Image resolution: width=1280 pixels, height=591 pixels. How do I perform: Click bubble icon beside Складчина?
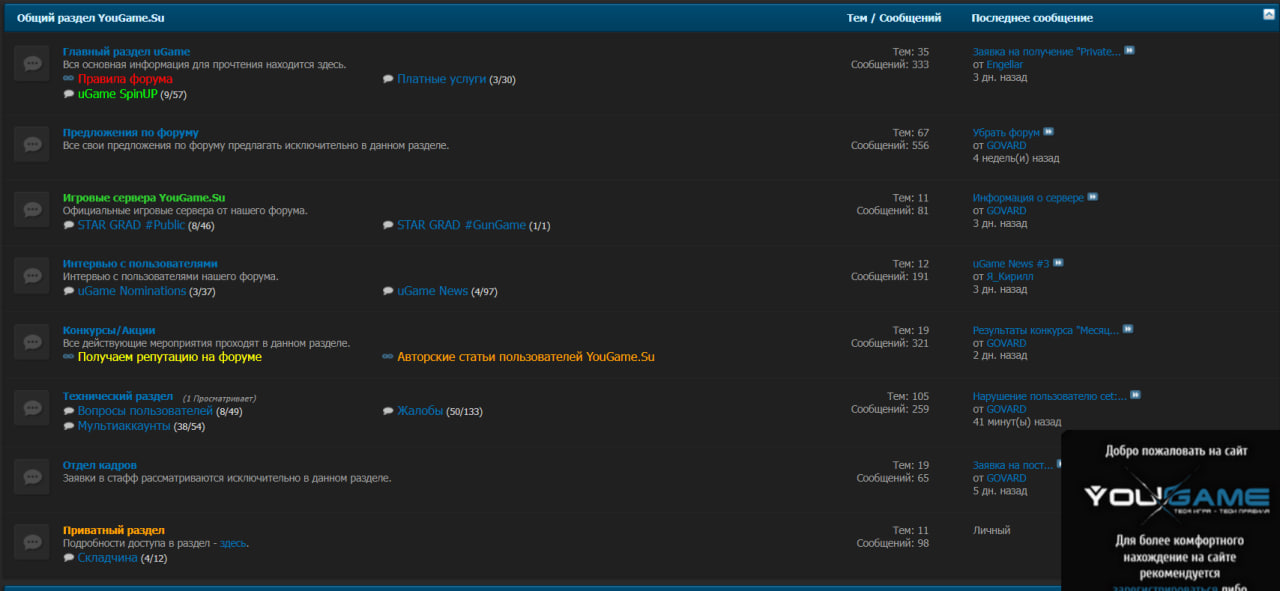click(x=69, y=558)
